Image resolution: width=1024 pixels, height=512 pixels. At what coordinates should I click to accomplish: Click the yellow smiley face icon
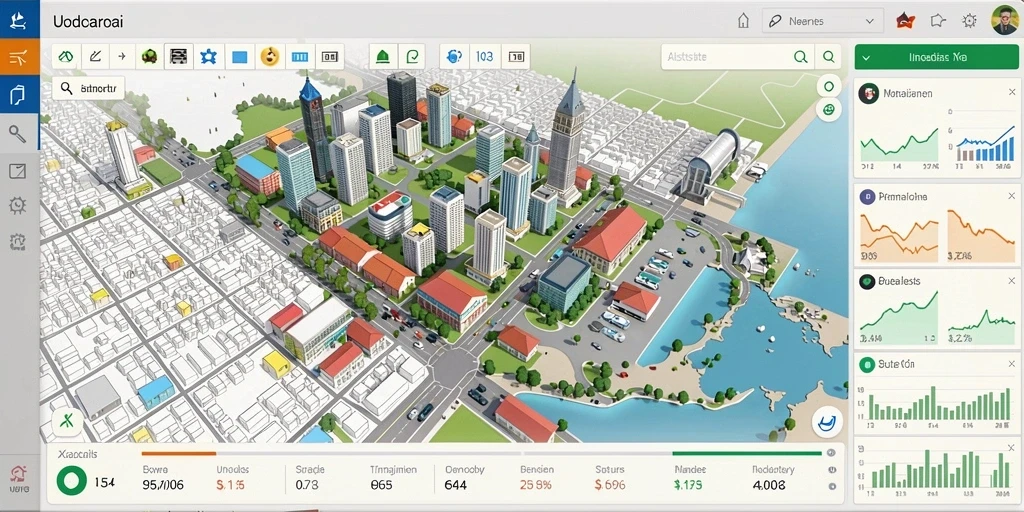[x=270, y=57]
